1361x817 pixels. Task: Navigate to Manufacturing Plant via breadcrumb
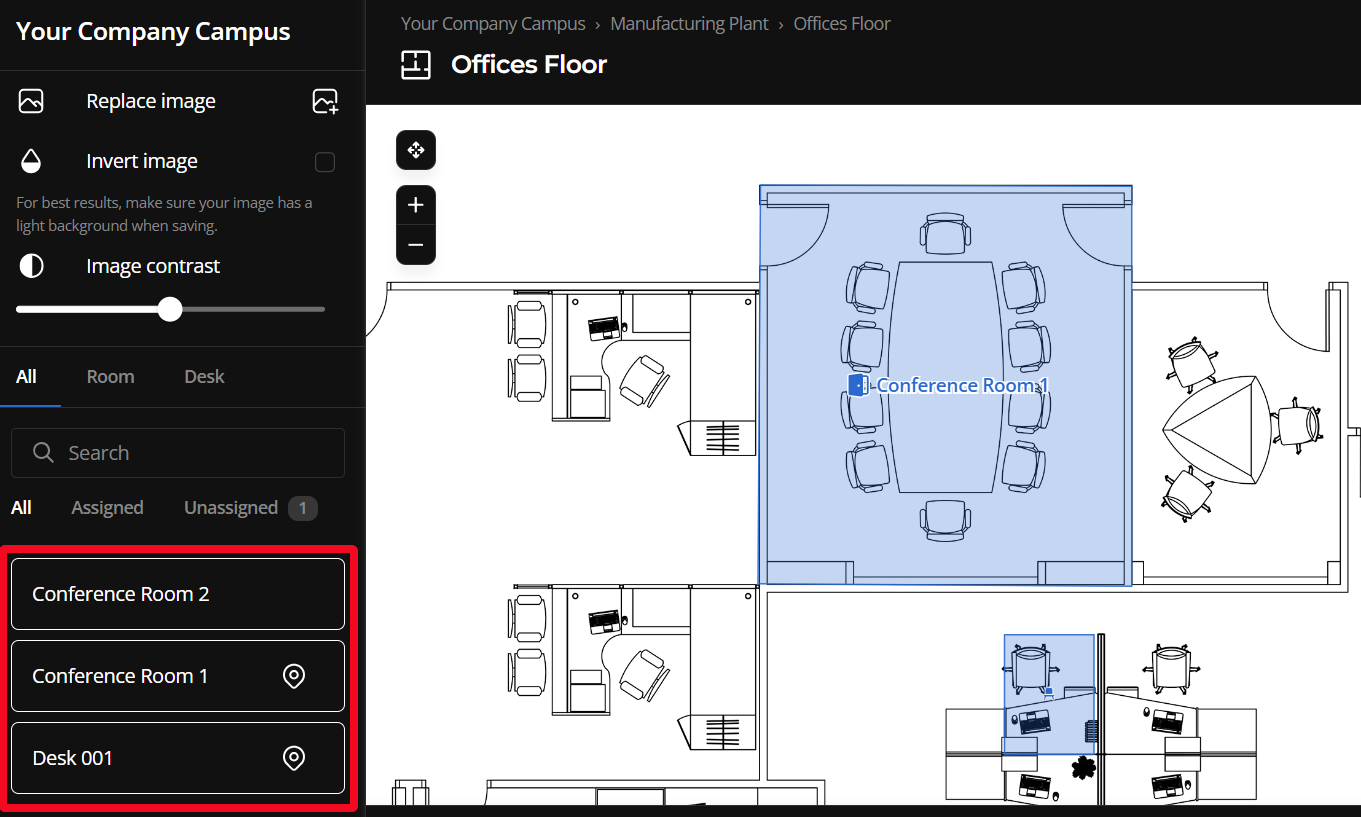click(x=689, y=23)
